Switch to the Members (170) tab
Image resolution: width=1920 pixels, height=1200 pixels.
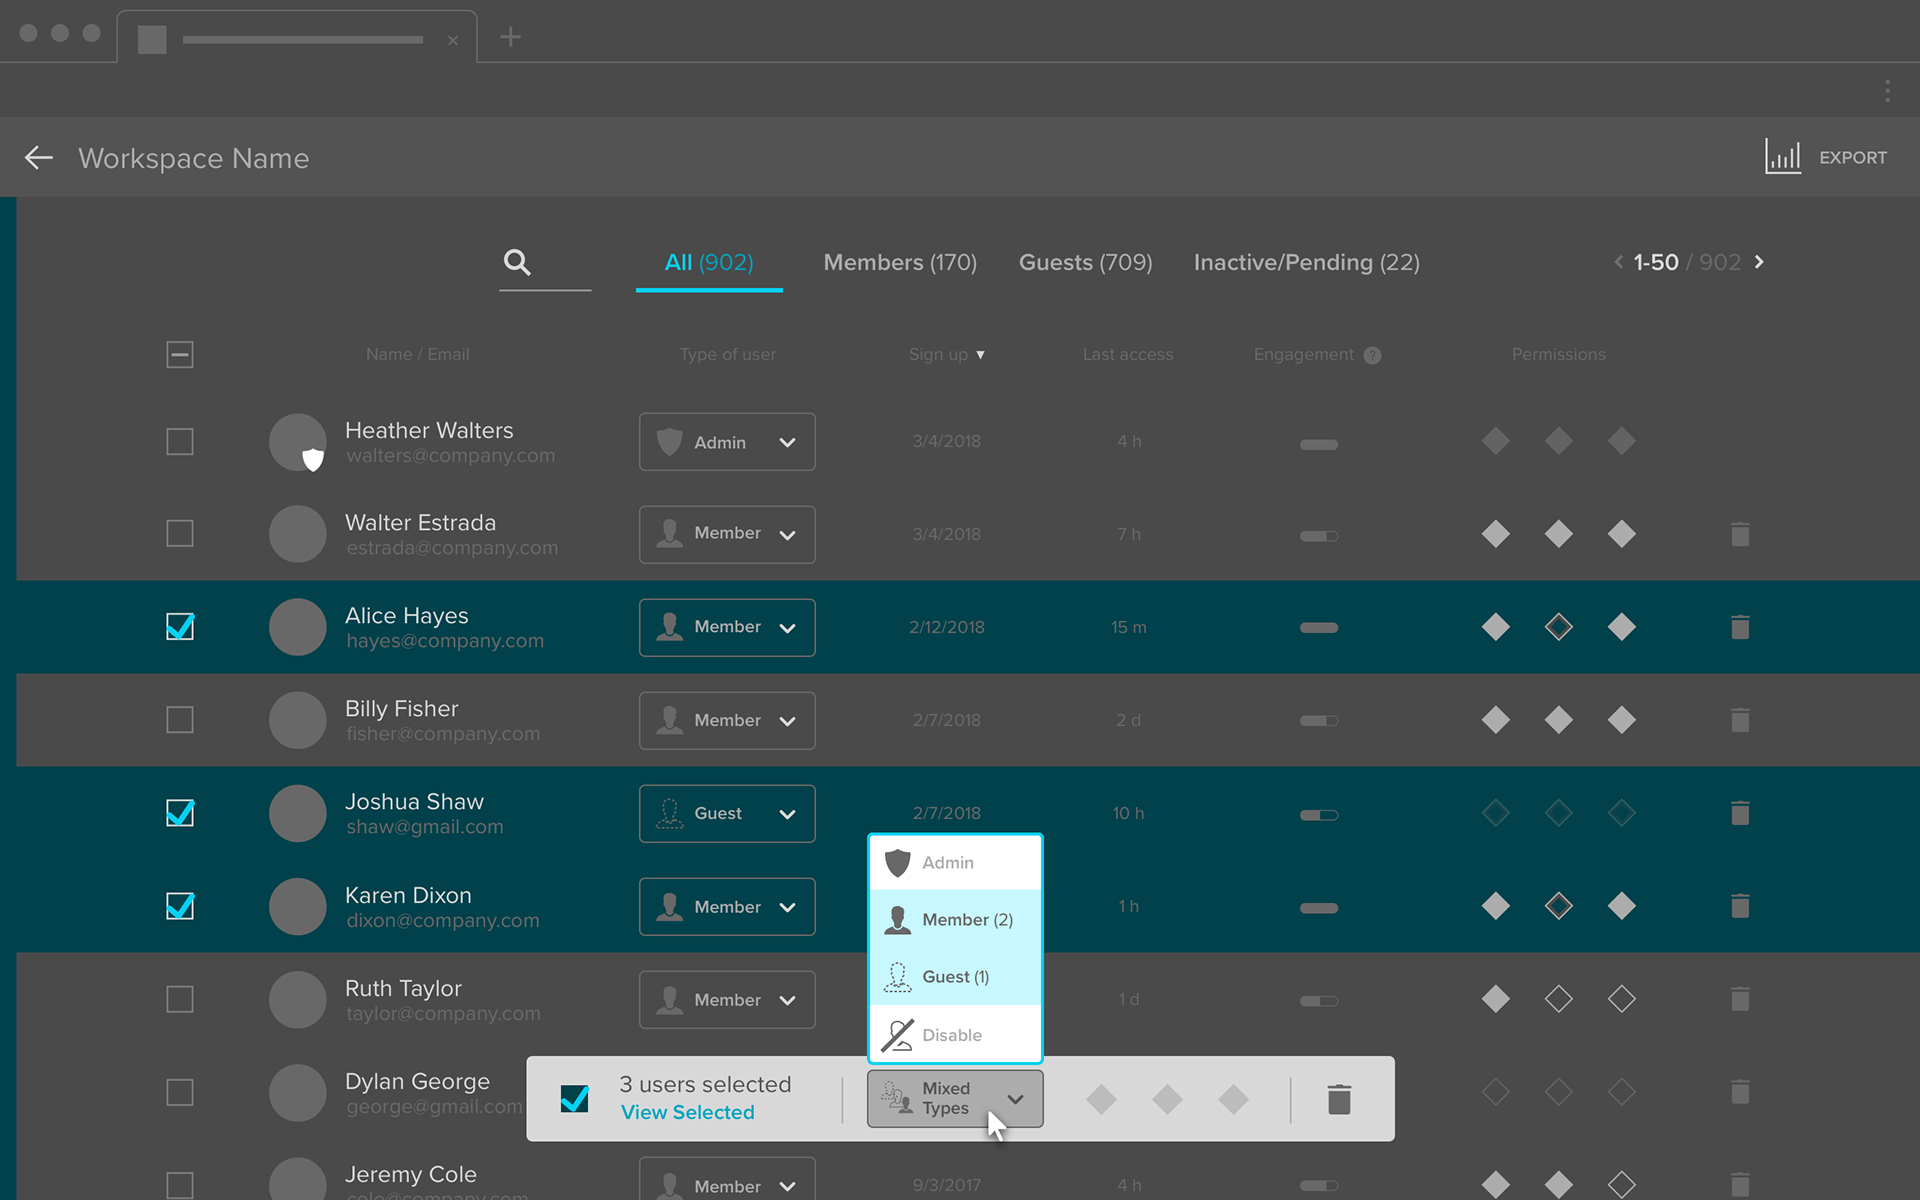click(x=900, y=262)
